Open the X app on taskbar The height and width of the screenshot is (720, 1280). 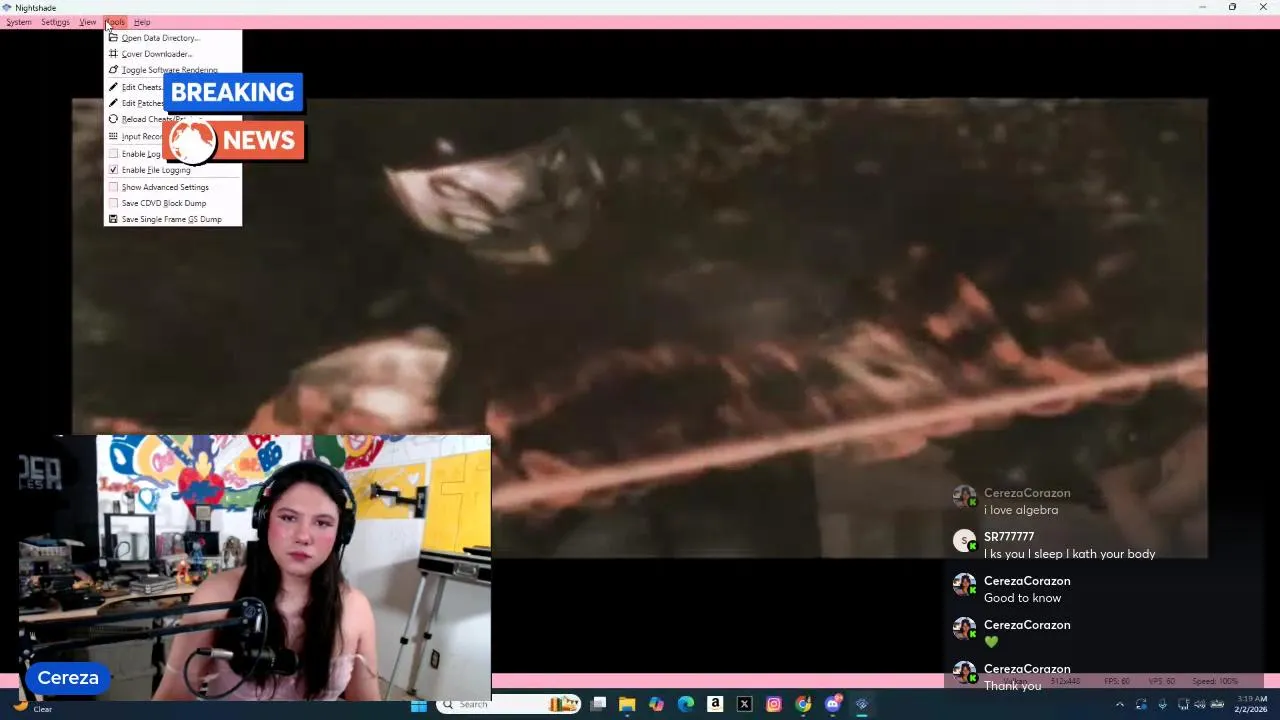pyautogui.click(x=744, y=704)
